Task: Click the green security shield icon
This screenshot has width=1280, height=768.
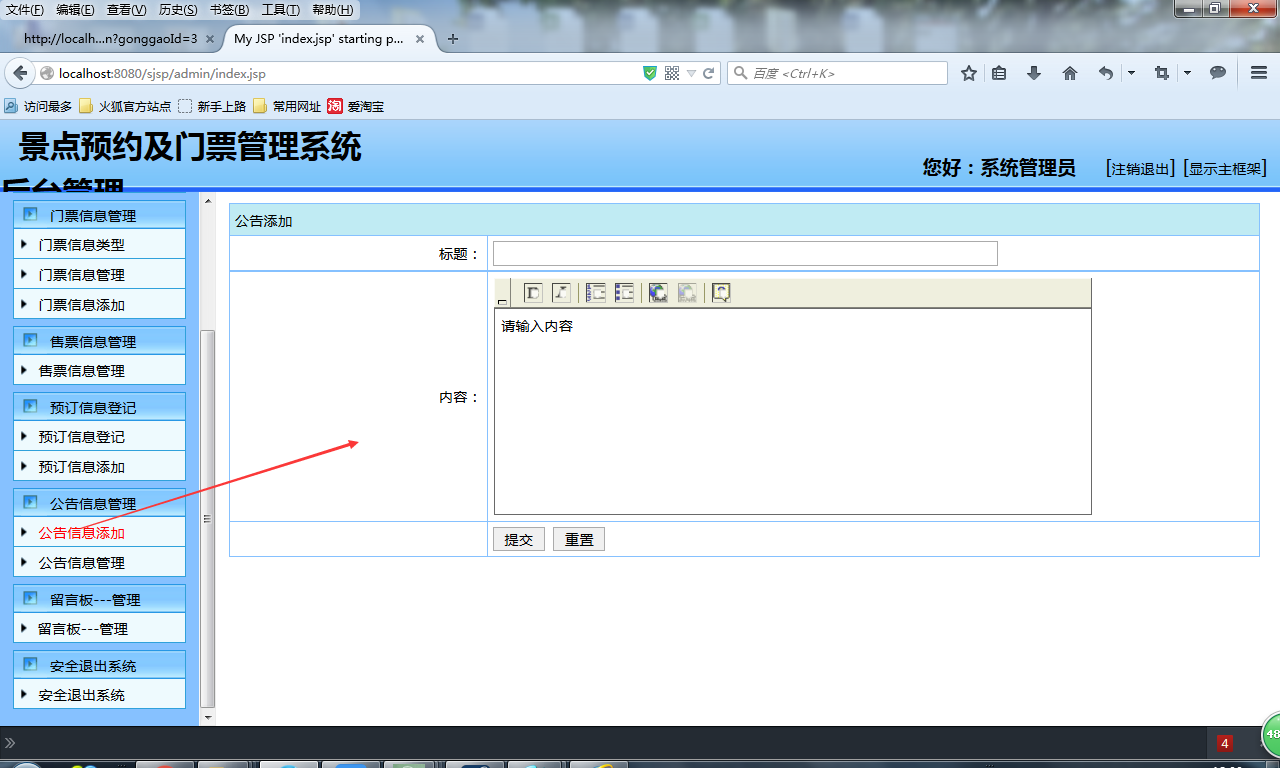Action: click(x=650, y=73)
